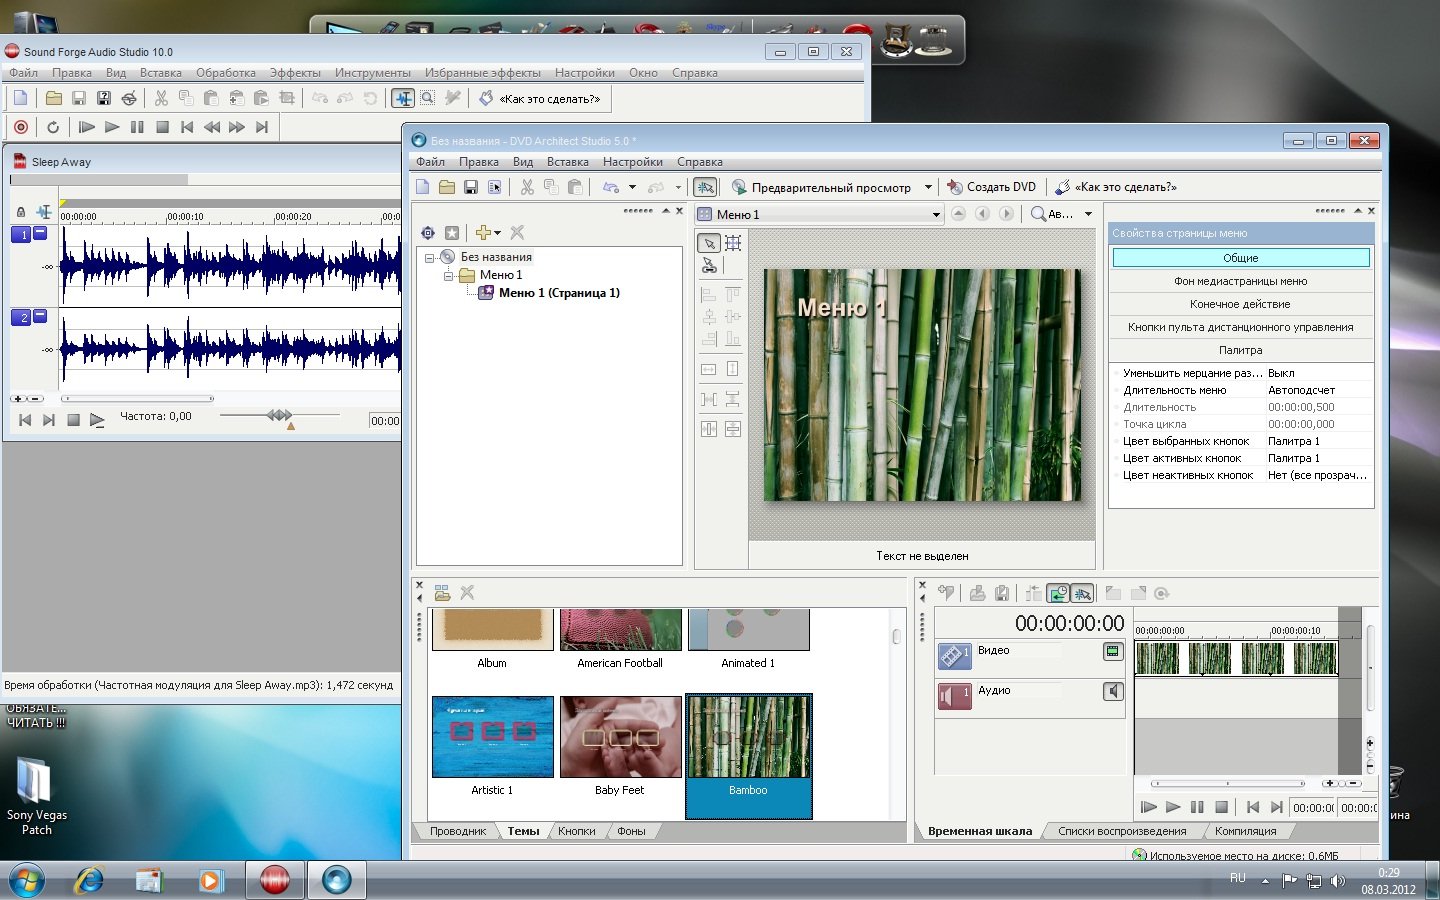Image resolution: width=1440 pixels, height=900 pixels.
Task: Collapse Без названия tree node
Action: (430, 258)
